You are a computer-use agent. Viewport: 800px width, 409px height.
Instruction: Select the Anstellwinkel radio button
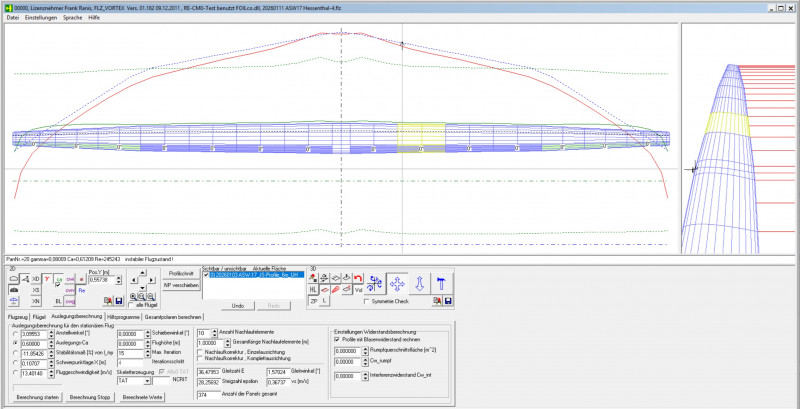pos(14,332)
